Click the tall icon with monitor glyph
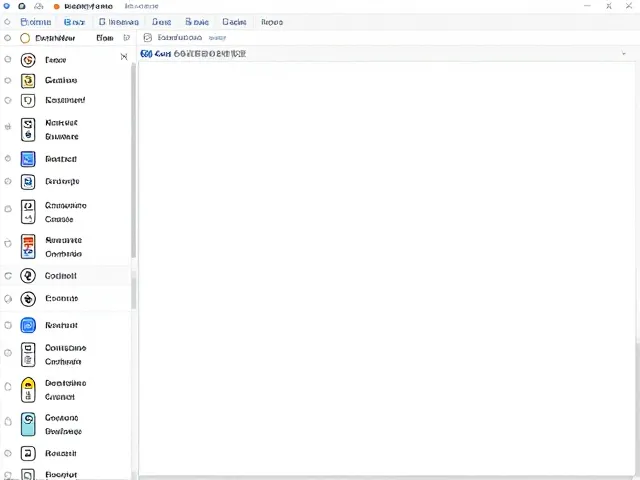 point(28,354)
